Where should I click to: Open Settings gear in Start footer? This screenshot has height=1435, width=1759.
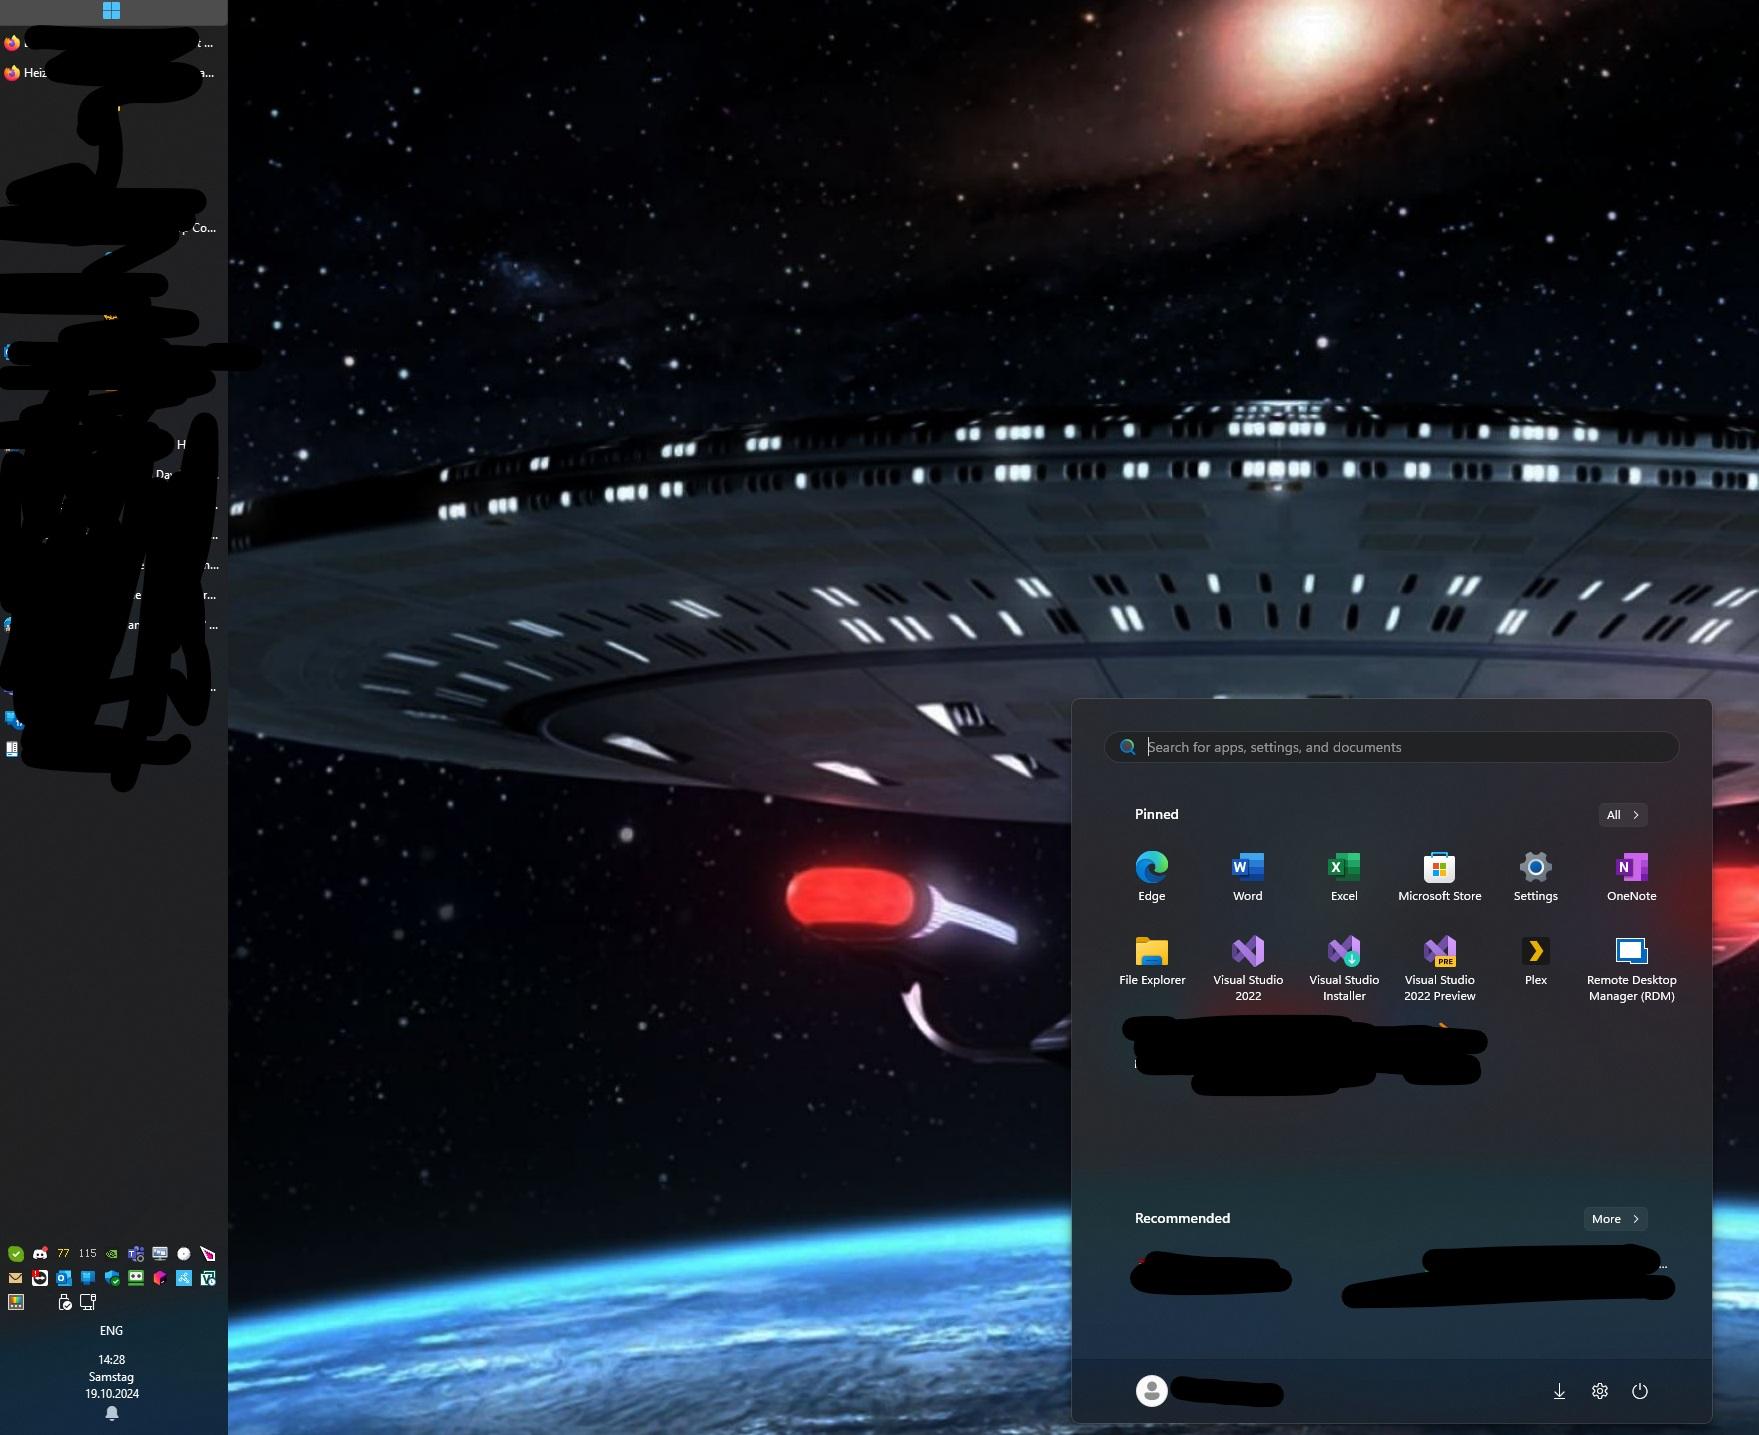click(x=1599, y=1391)
